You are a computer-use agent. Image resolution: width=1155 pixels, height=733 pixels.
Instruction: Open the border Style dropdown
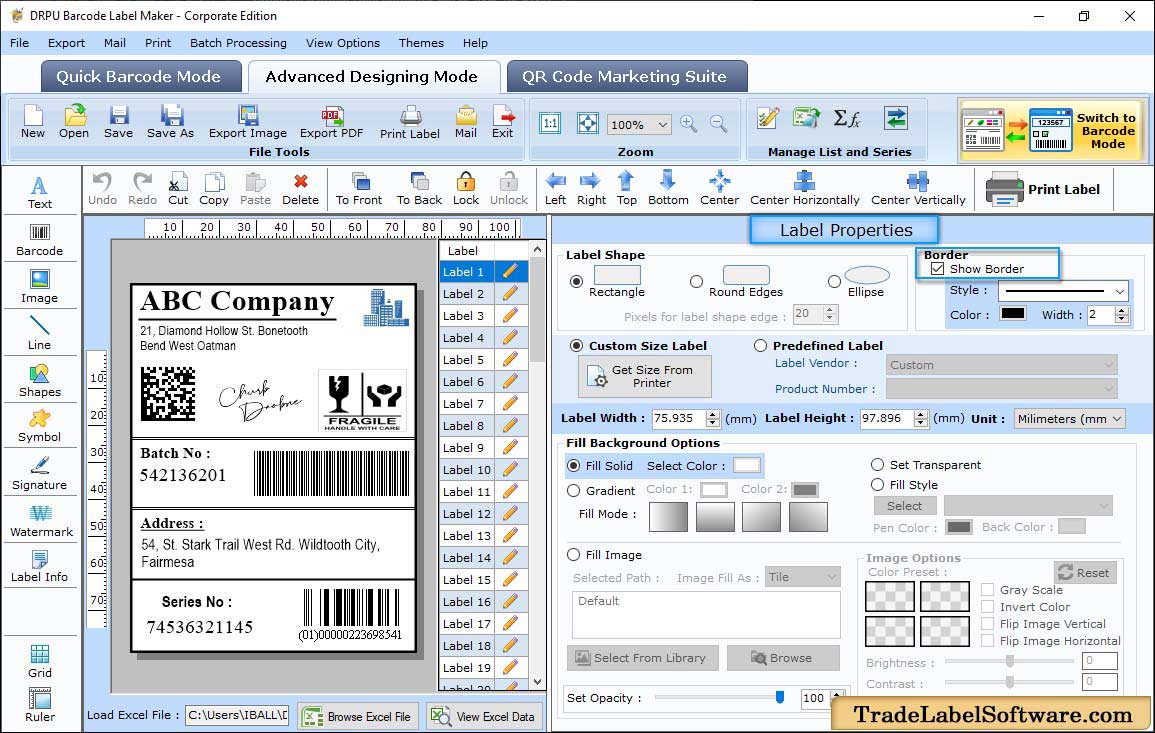(x=1064, y=291)
